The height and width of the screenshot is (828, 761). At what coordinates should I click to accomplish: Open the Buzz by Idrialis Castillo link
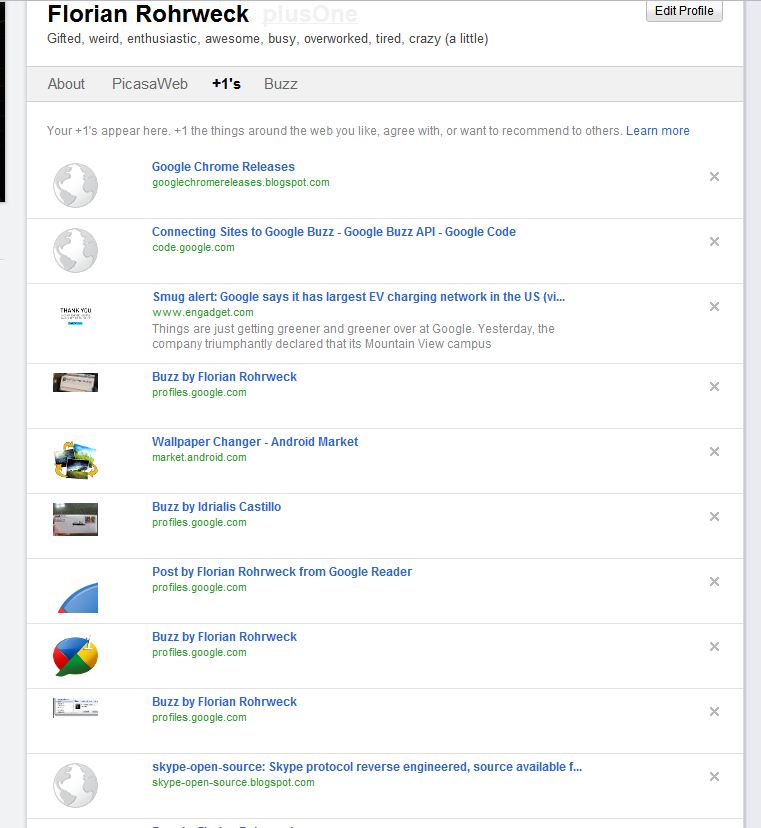(x=217, y=506)
